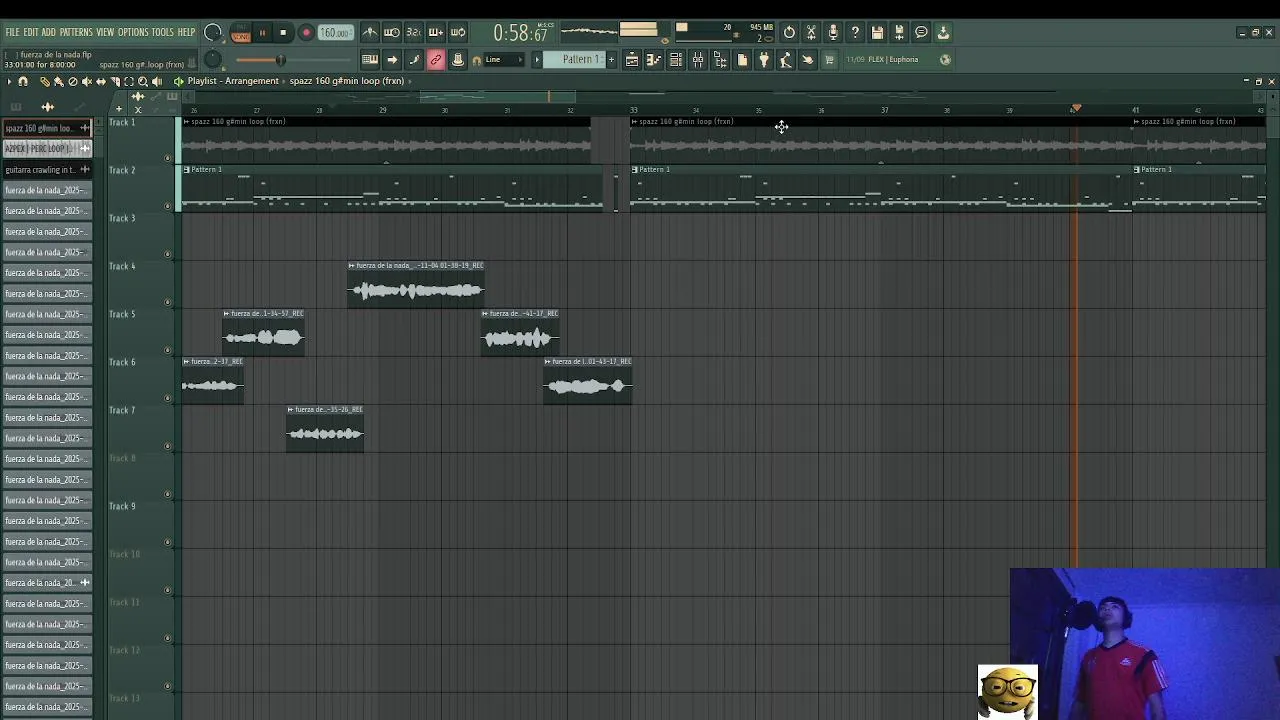The image size is (1280, 720).
Task: Toggle auto-scrolling arrow icon
Action: point(392,60)
